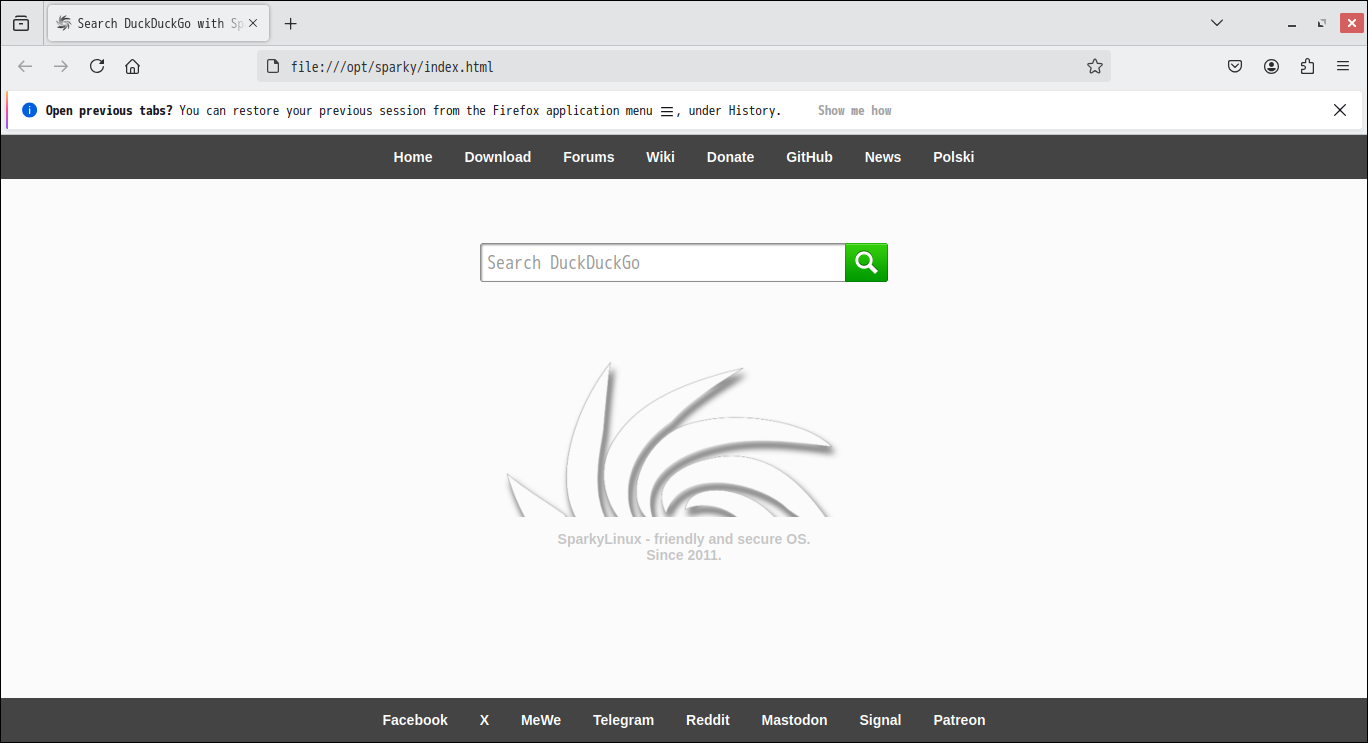This screenshot has height=743, width=1368.
Task: Click the 'SparkyLinux - friendly and secure OS.' text
Action: tap(684, 539)
